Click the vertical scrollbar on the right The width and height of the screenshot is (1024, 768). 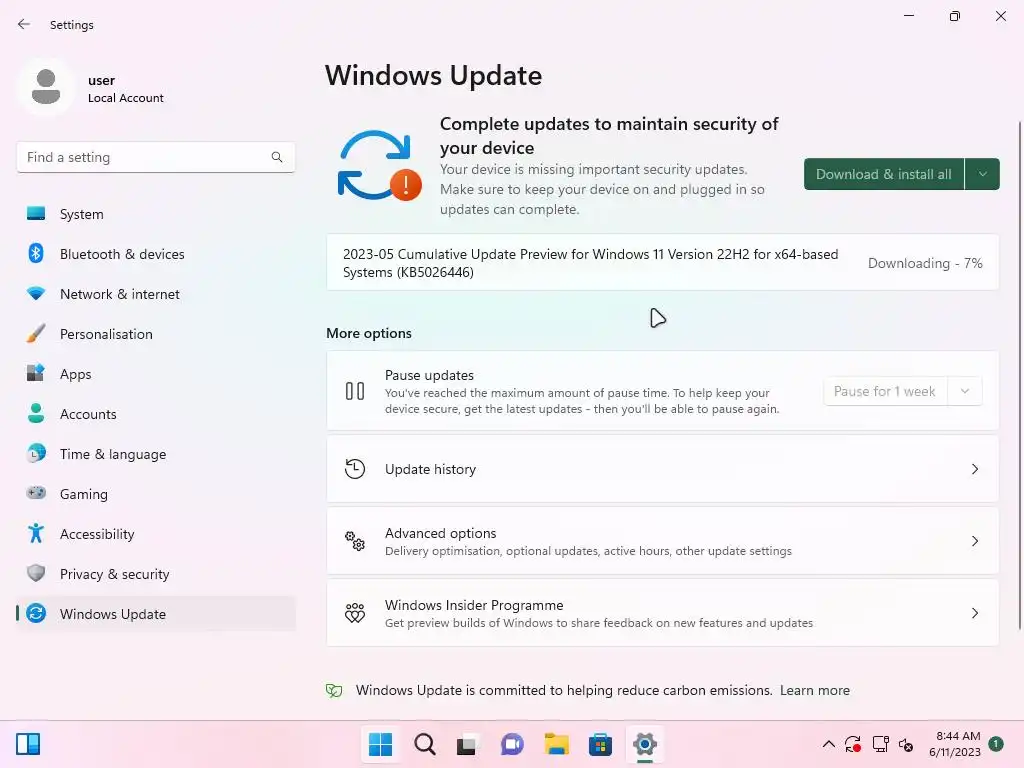(x=1019, y=376)
